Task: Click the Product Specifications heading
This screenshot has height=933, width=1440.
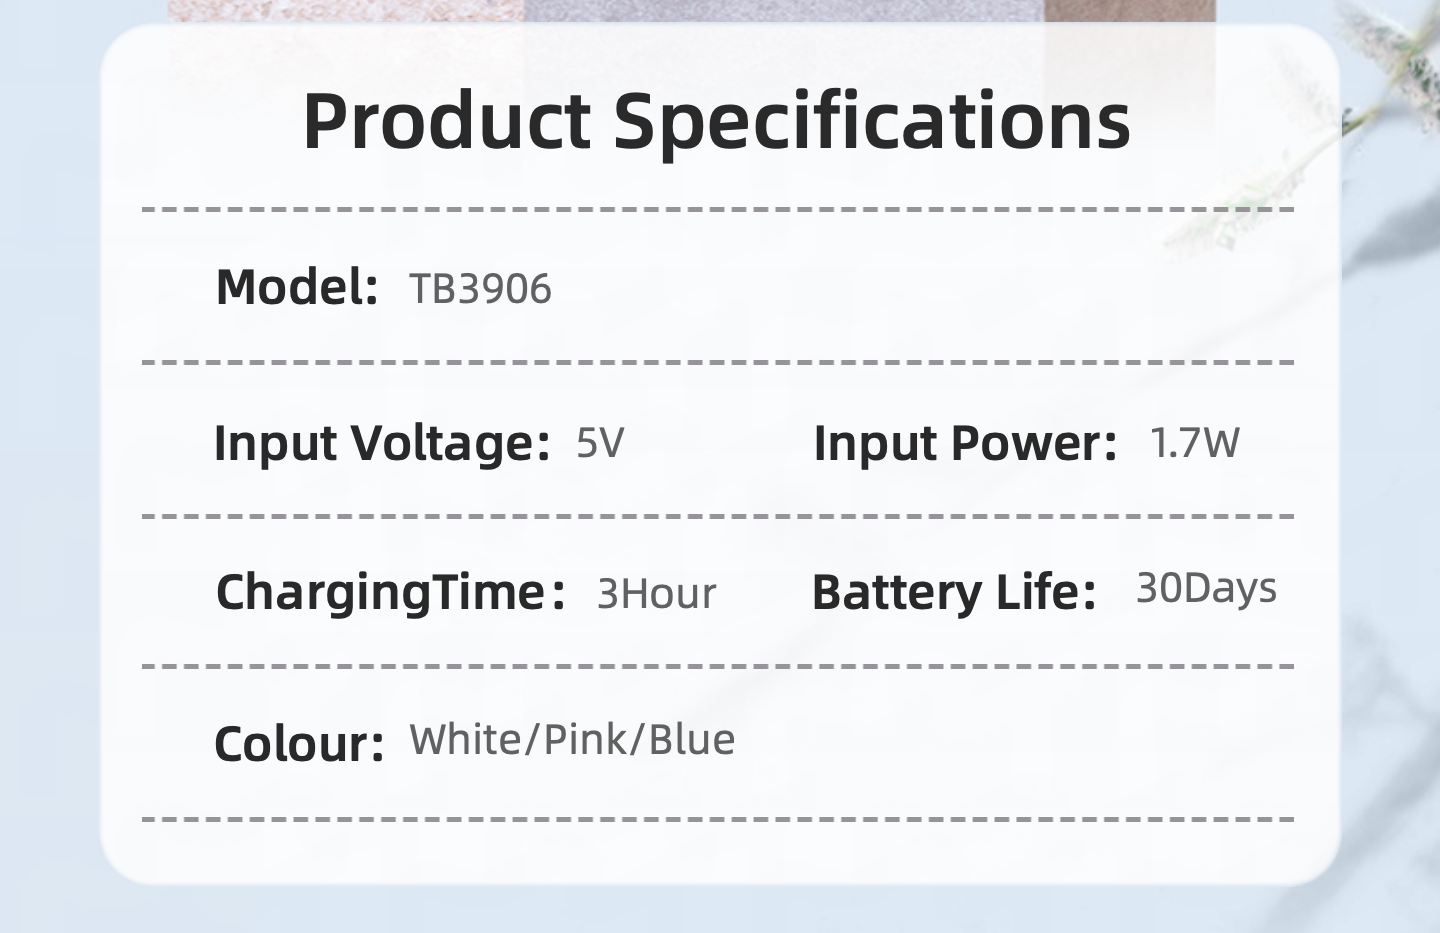Action: coord(716,122)
